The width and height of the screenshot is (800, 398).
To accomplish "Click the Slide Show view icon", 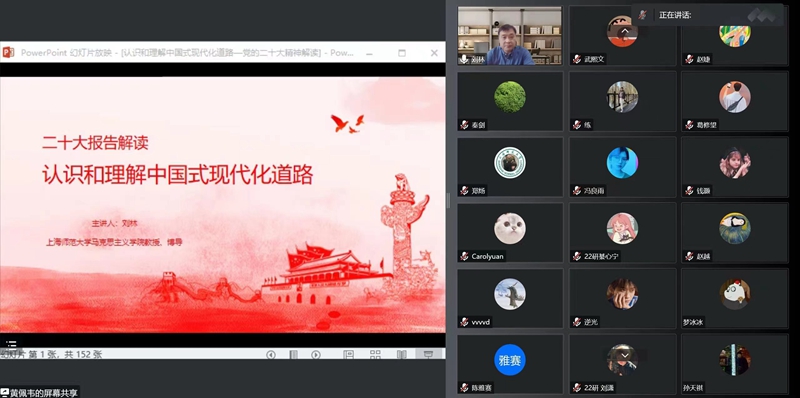I will coord(429,354).
